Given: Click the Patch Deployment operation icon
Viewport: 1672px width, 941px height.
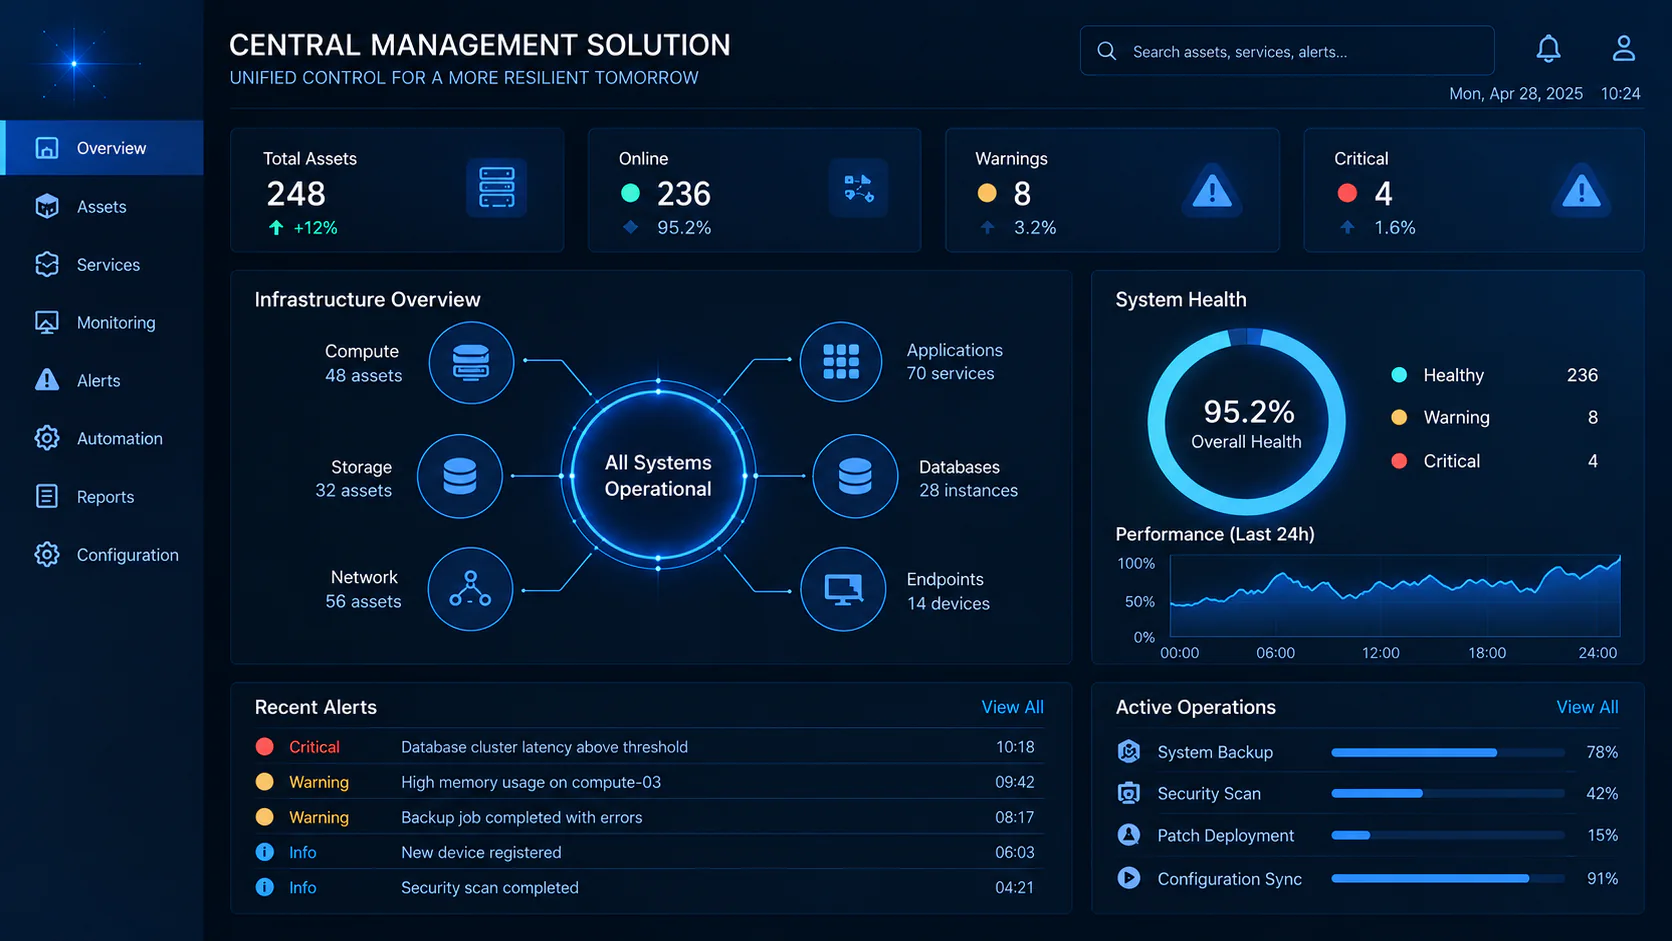Looking at the screenshot, I should pyautogui.click(x=1129, y=835).
